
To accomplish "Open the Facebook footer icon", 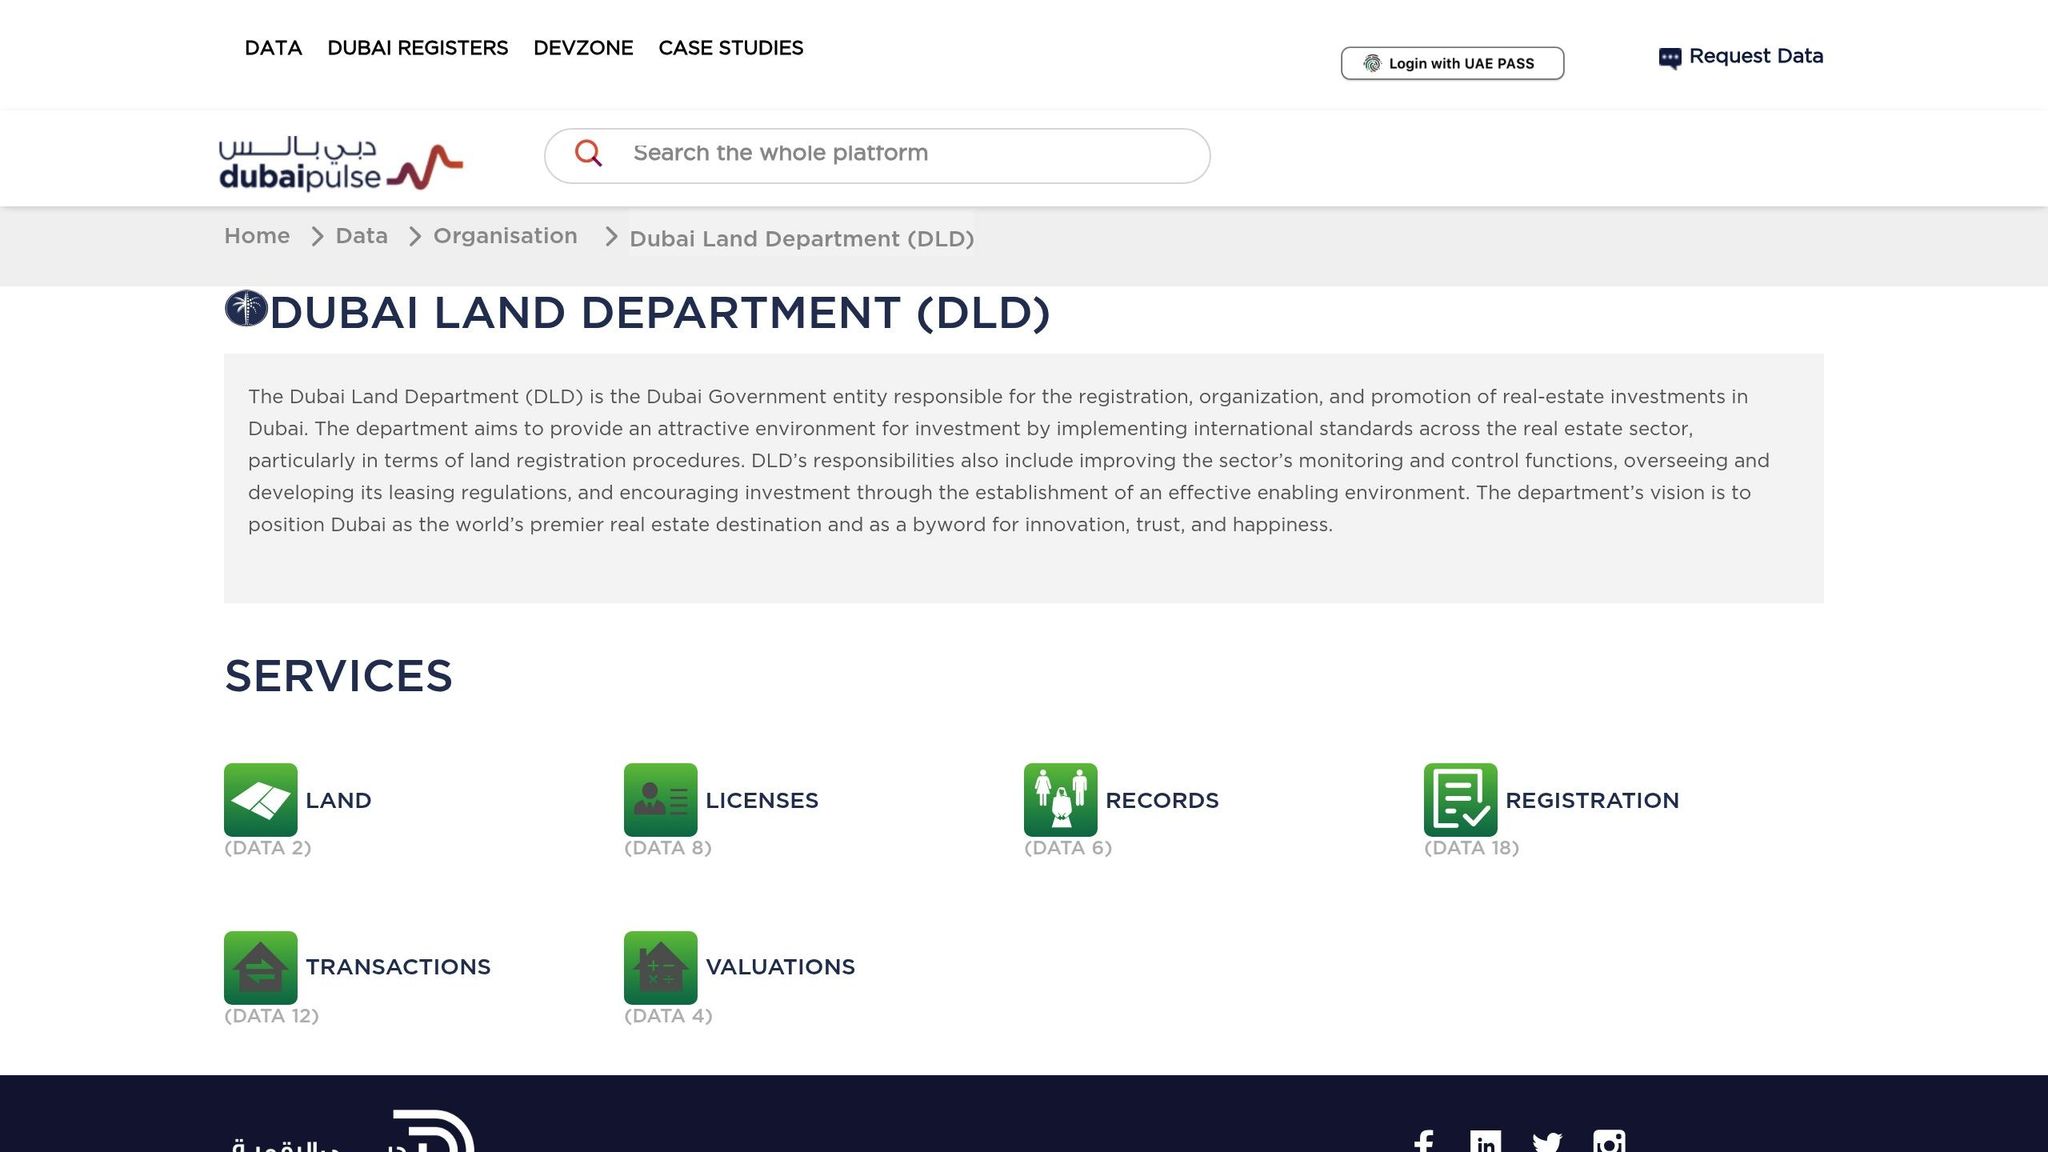I will pos(1424,1142).
